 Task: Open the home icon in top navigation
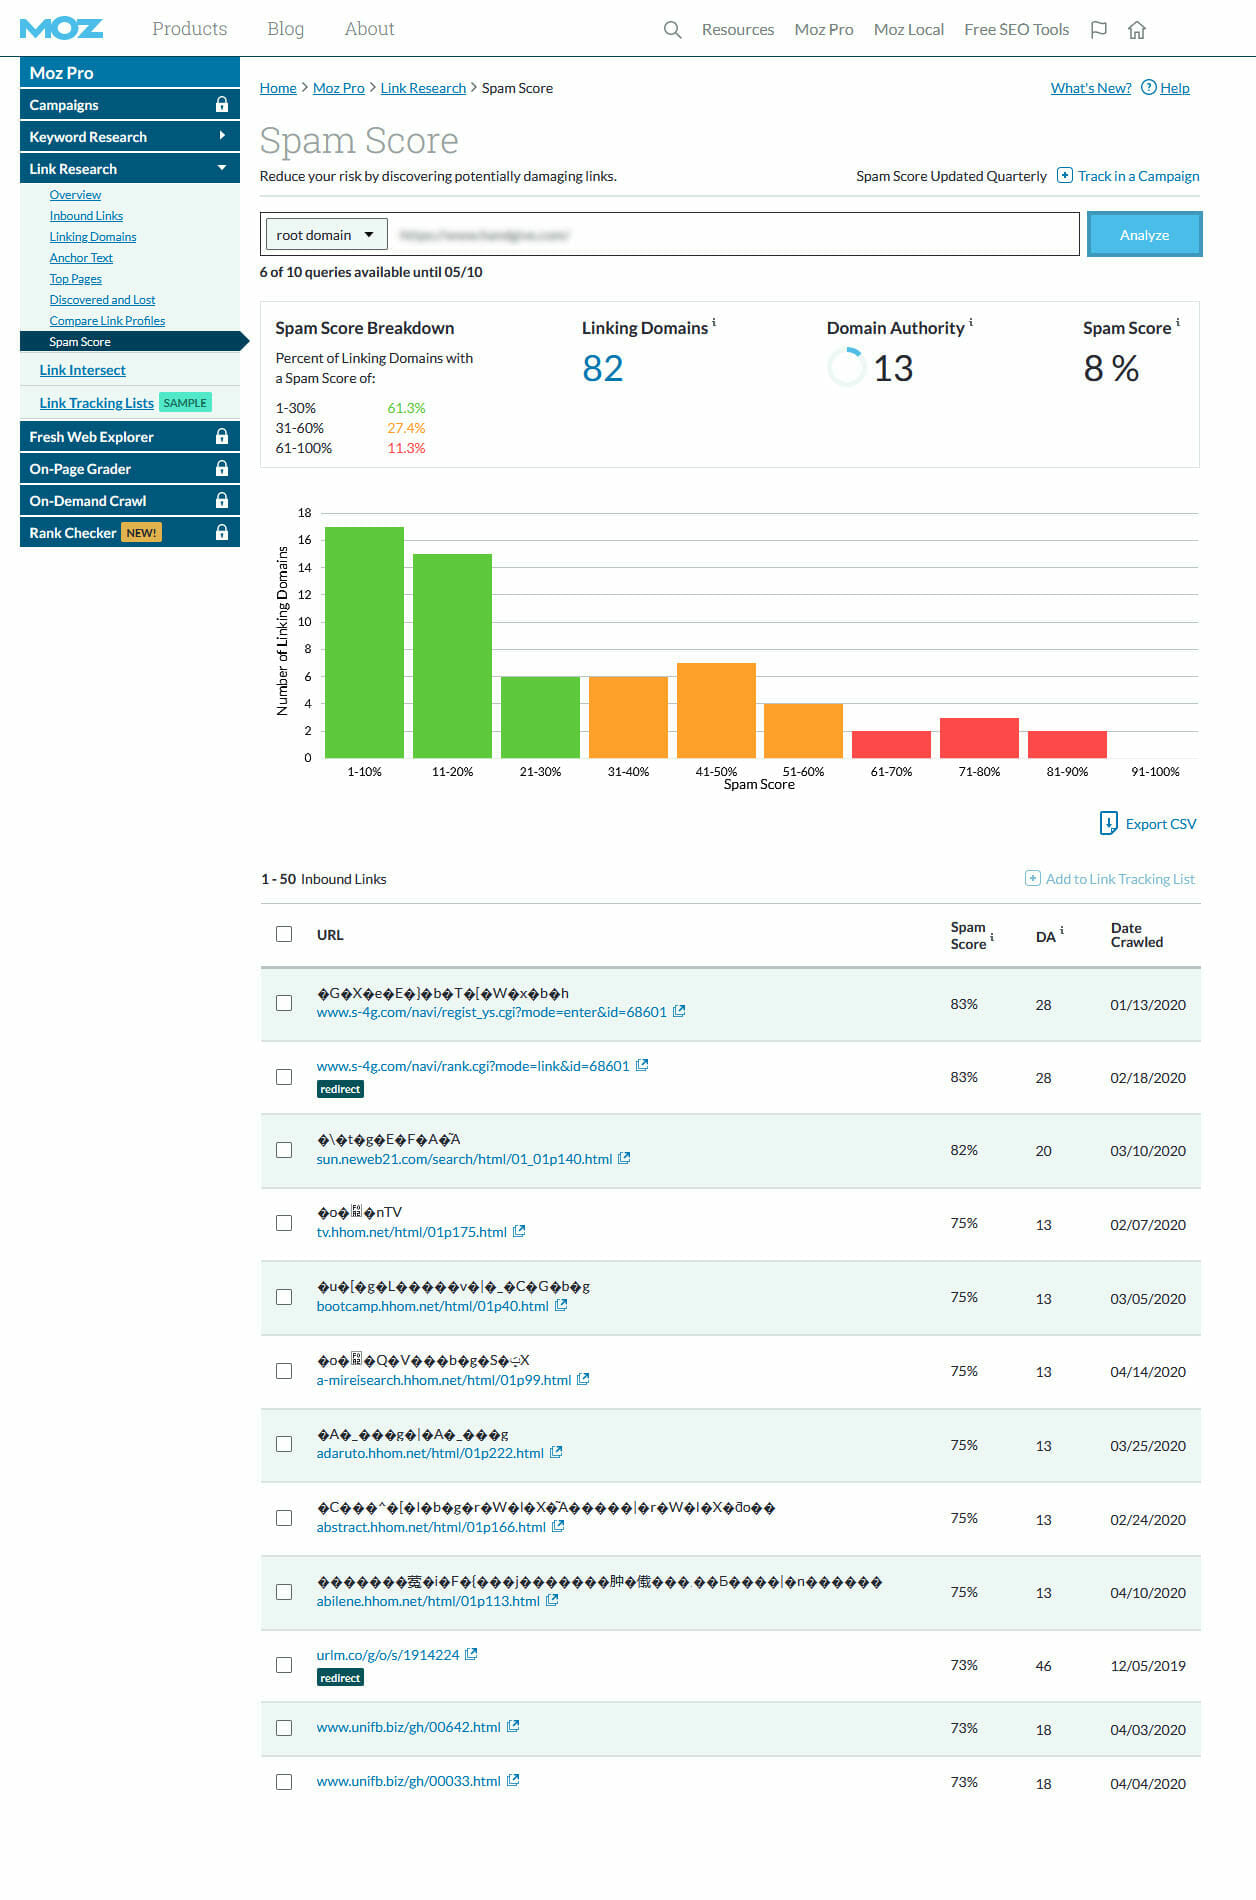(x=1137, y=30)
